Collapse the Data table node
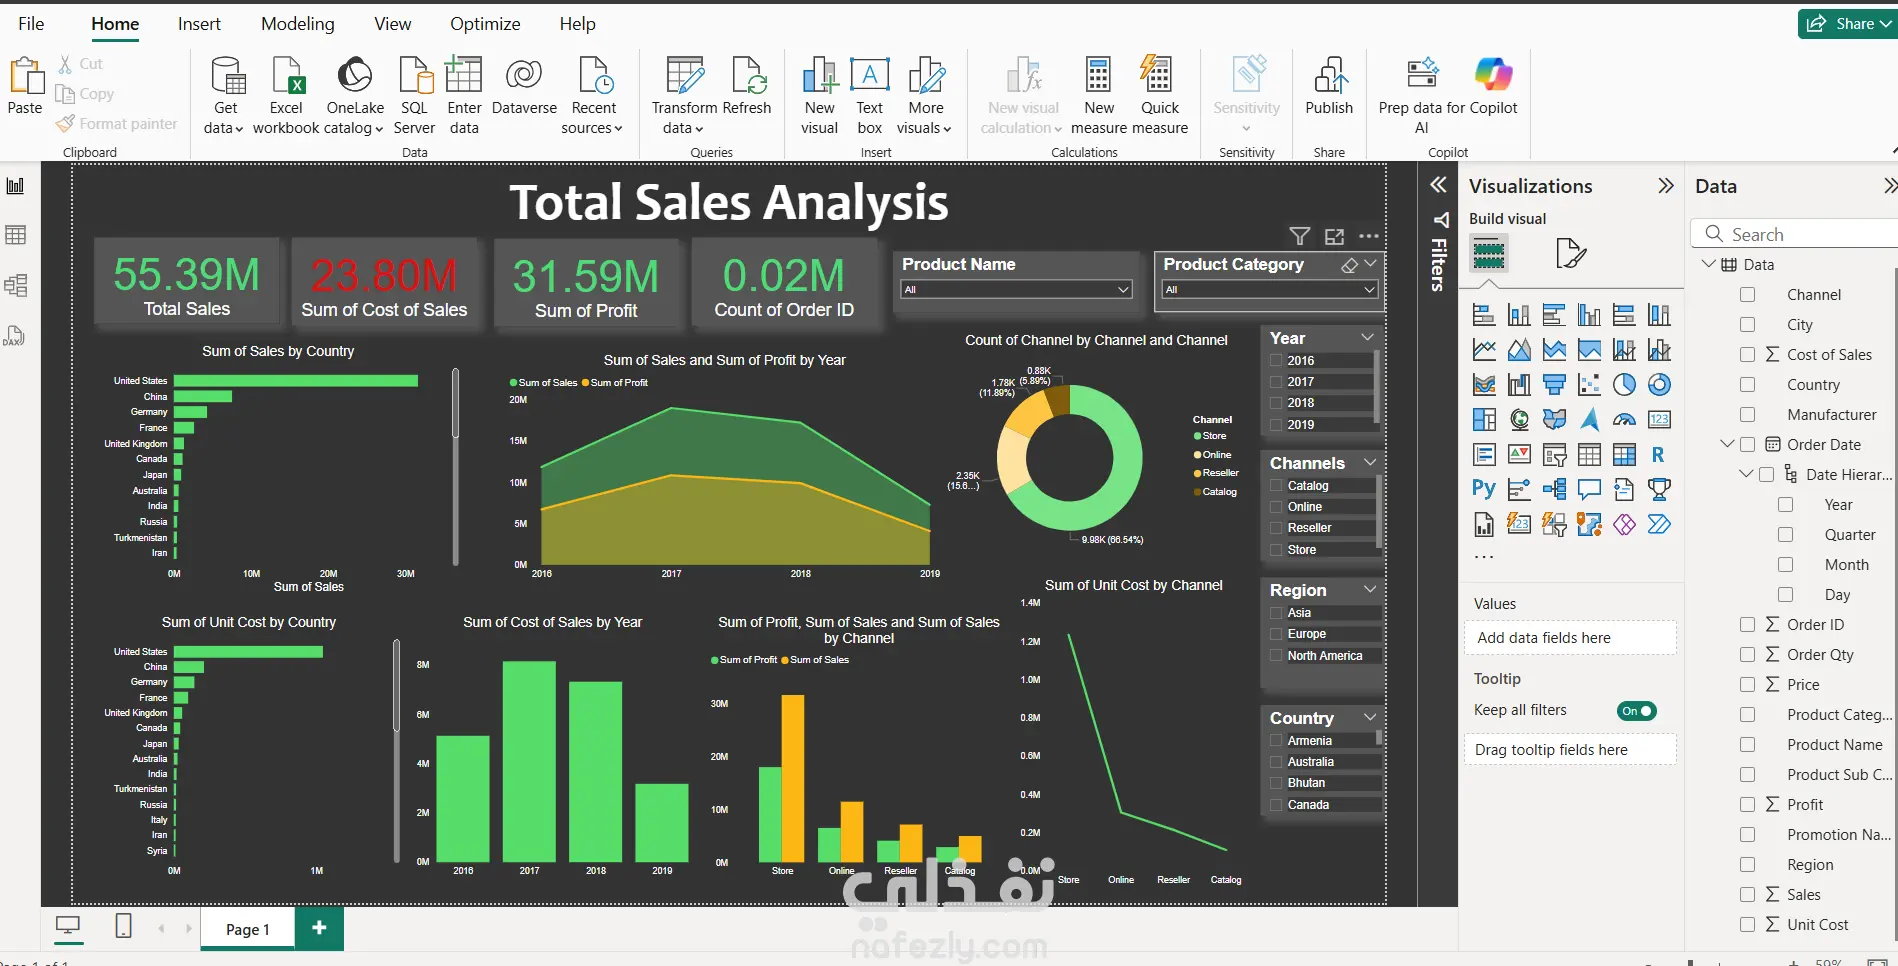This screenshot has height=966, width=1898. pyautogui.click(x=1708, y=264)
